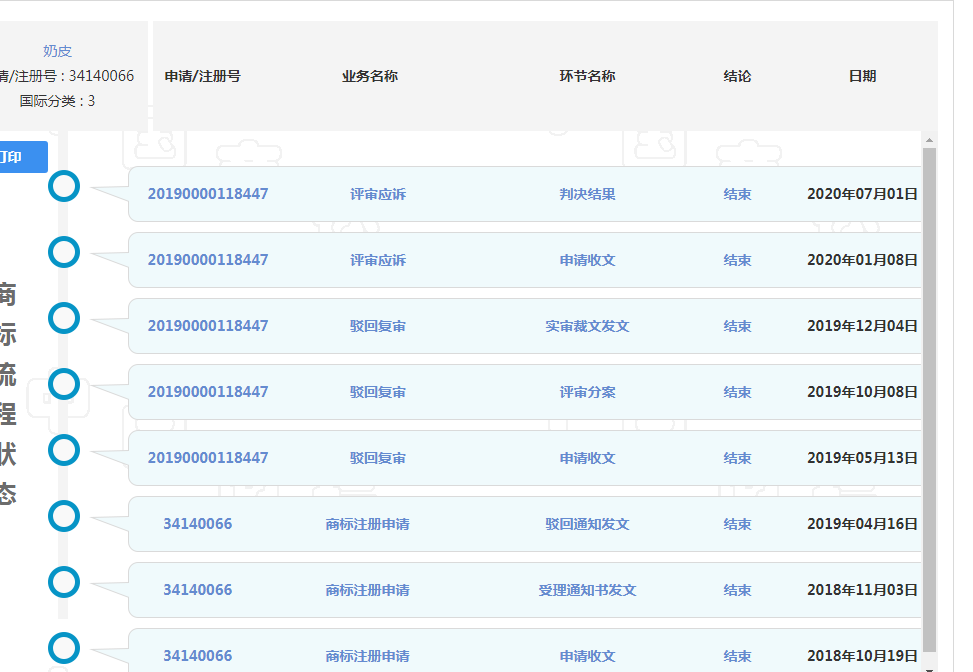Click registration number 34140066 in the 驳回通知发文 row
The height and width of the screenshot is (672, 973).
pyautogui.click(x=196, y=524)
